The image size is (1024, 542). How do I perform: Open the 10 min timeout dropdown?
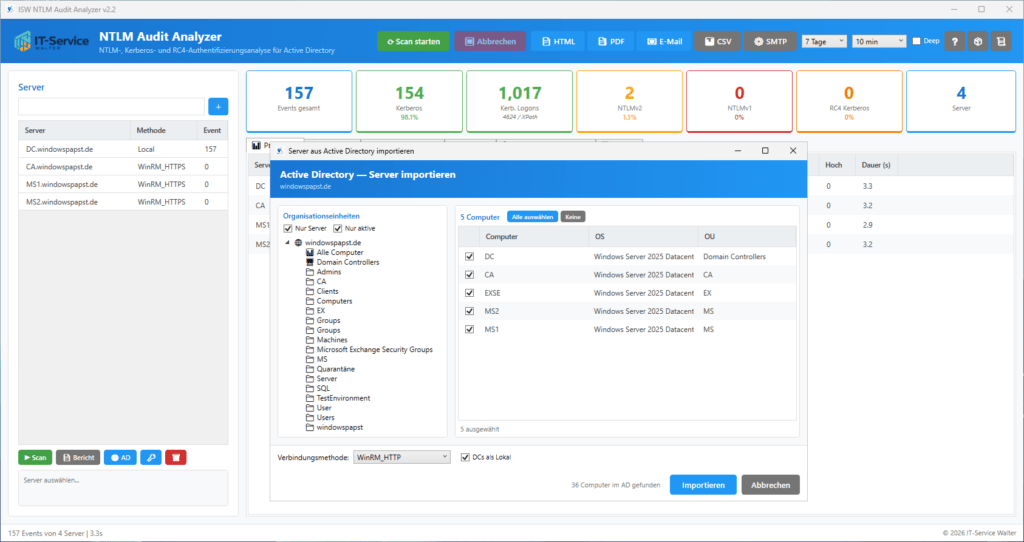[879, 41]
